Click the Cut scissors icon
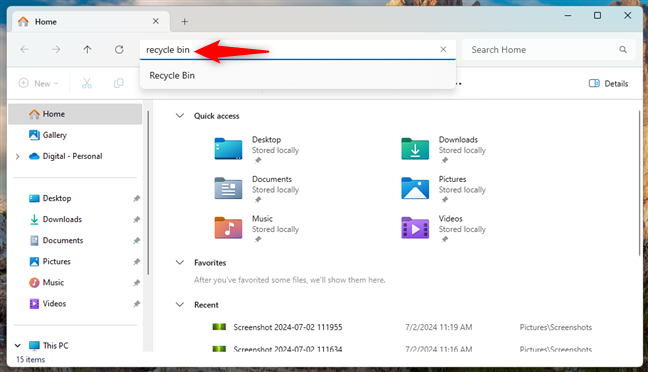 point(87,83)
